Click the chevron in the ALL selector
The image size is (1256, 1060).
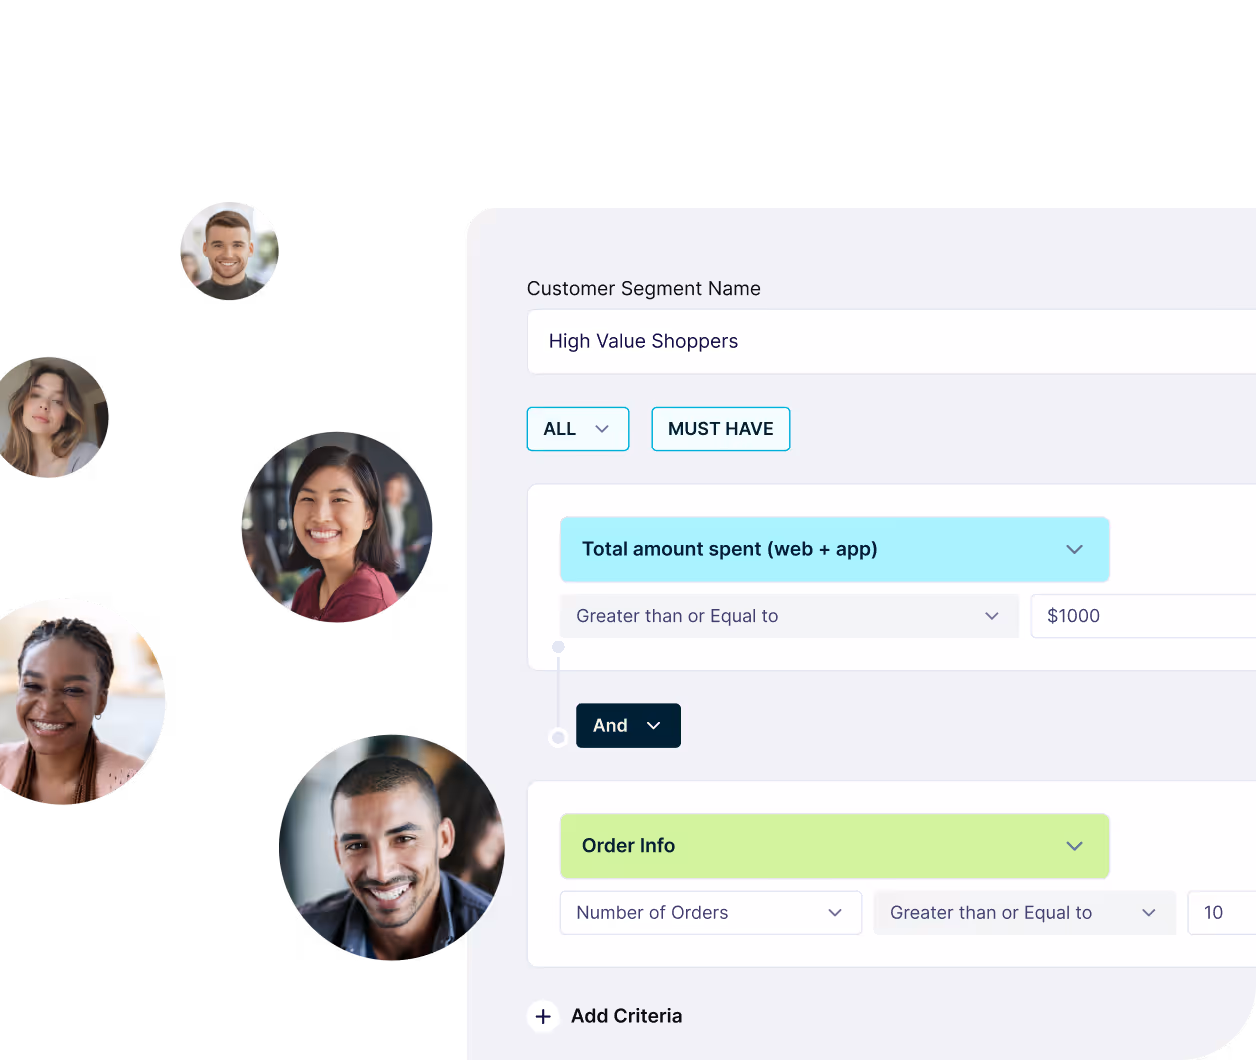602,429
